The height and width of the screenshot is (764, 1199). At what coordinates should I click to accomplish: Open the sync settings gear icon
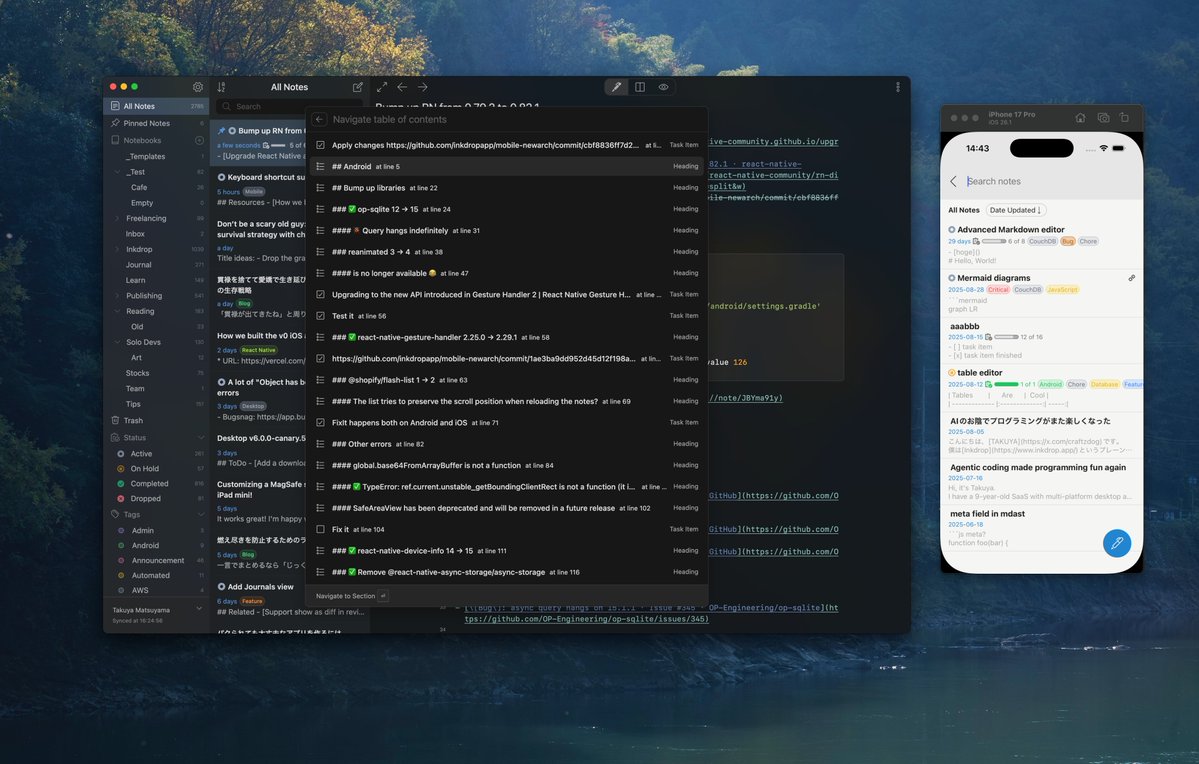pos(197,87)
